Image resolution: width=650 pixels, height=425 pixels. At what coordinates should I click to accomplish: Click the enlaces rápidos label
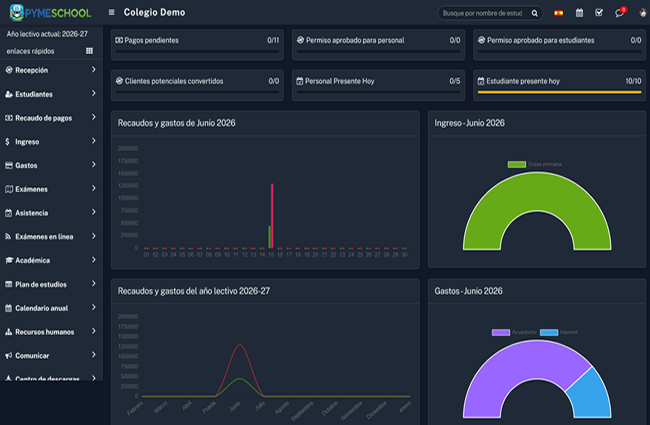tap(30, 51)
